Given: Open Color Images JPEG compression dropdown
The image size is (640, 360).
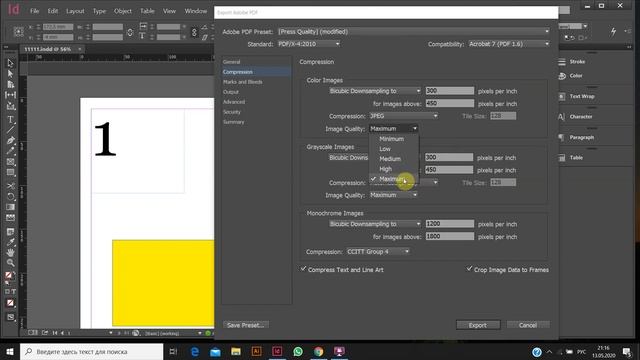Looking at the screenshot, I should click(x=404, y=116).
